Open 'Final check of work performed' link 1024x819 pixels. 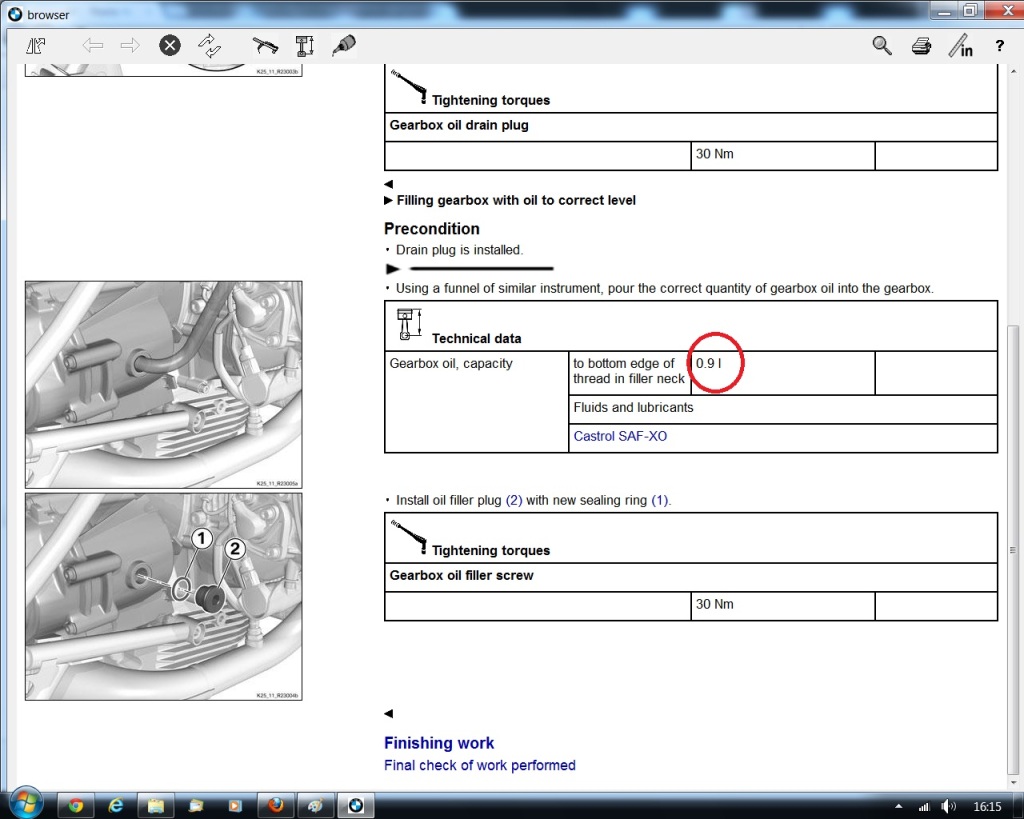479,765
